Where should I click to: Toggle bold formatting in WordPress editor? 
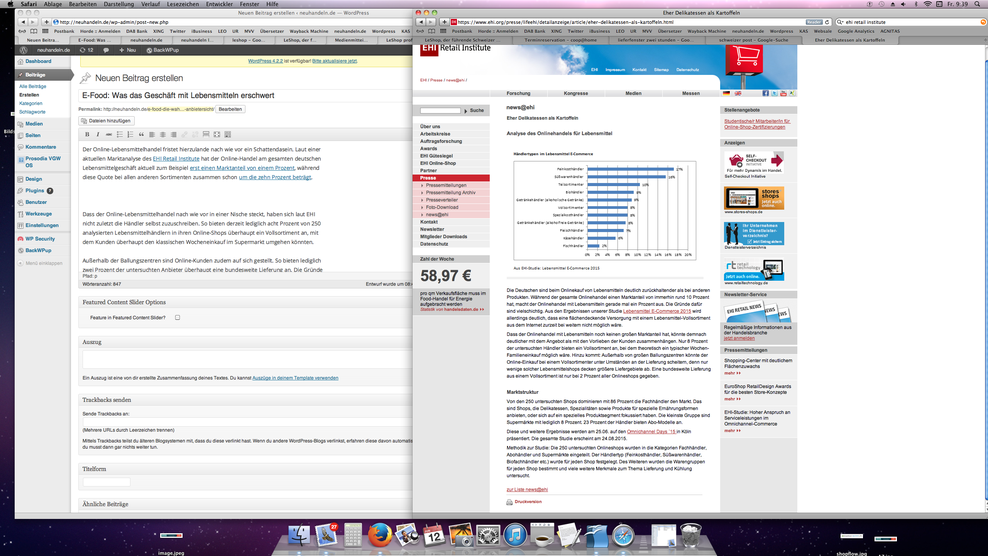(x=87, y=134)
